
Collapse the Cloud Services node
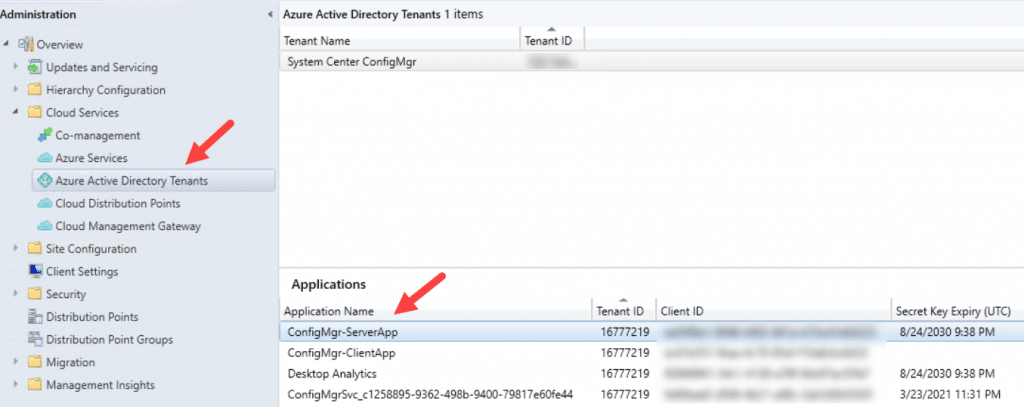(16, 112)
